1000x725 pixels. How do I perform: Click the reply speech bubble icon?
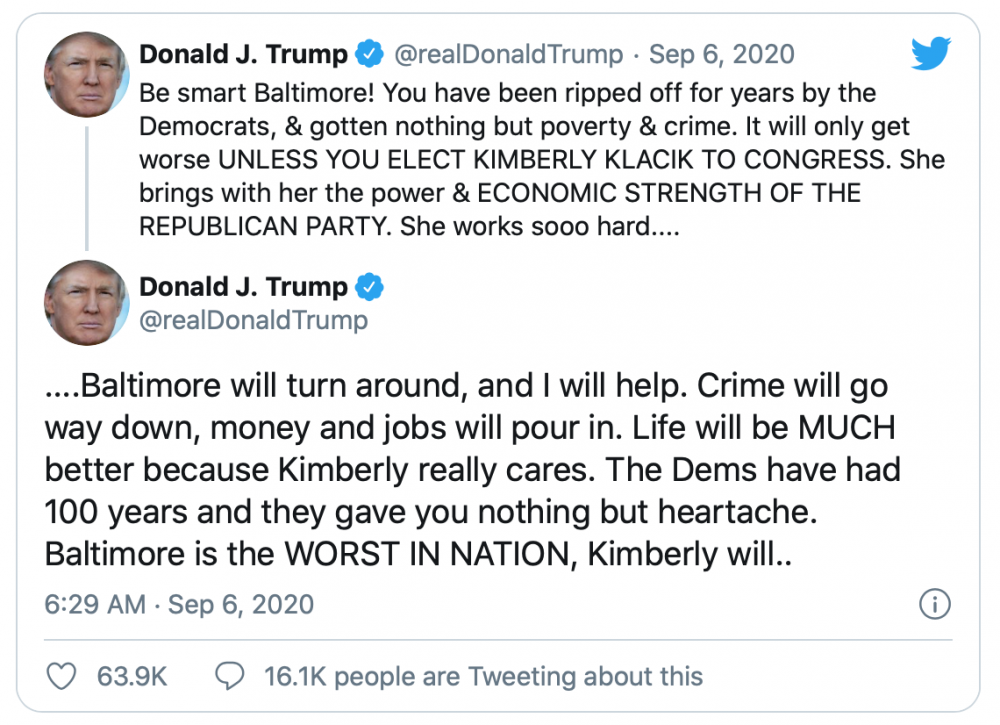coord(232,676)
